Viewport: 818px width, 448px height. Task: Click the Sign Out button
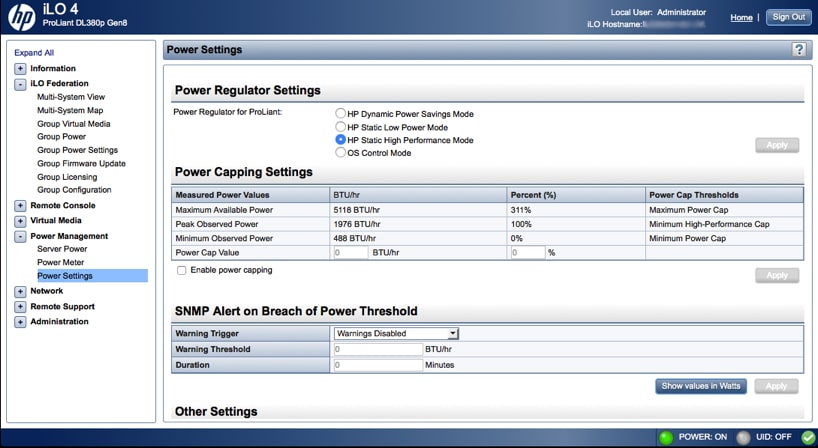coord(789,17)
